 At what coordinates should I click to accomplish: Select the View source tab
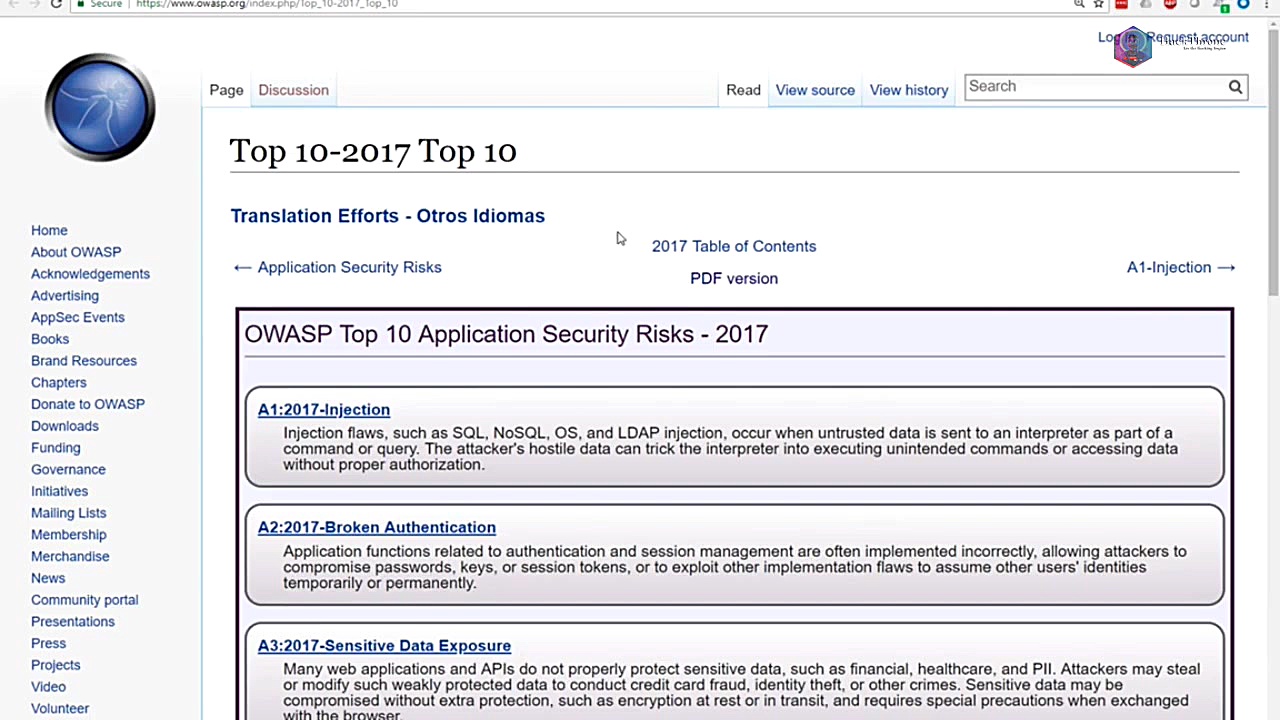point(815,90)
